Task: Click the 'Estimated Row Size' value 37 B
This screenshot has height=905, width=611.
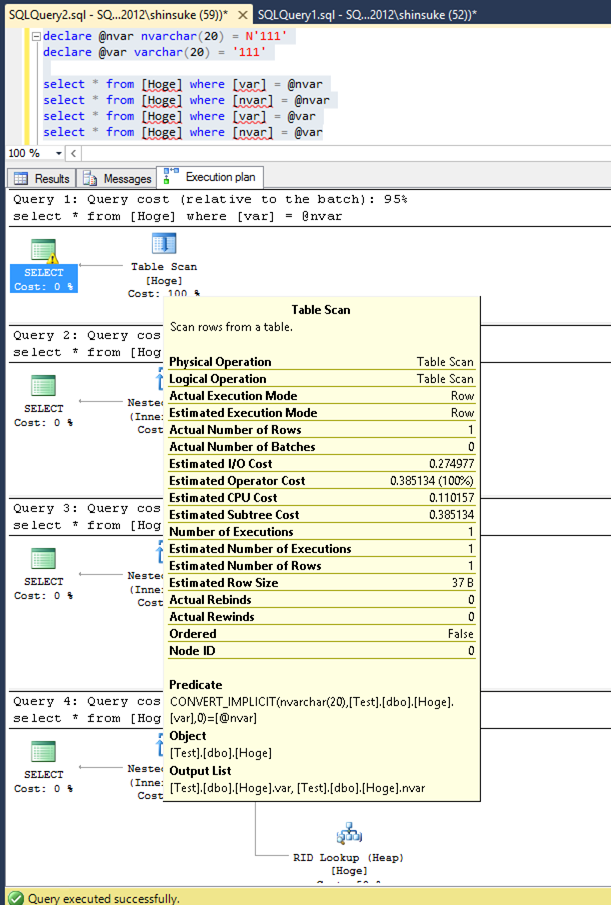Action: pyautogui.click(x=463, y=582)
